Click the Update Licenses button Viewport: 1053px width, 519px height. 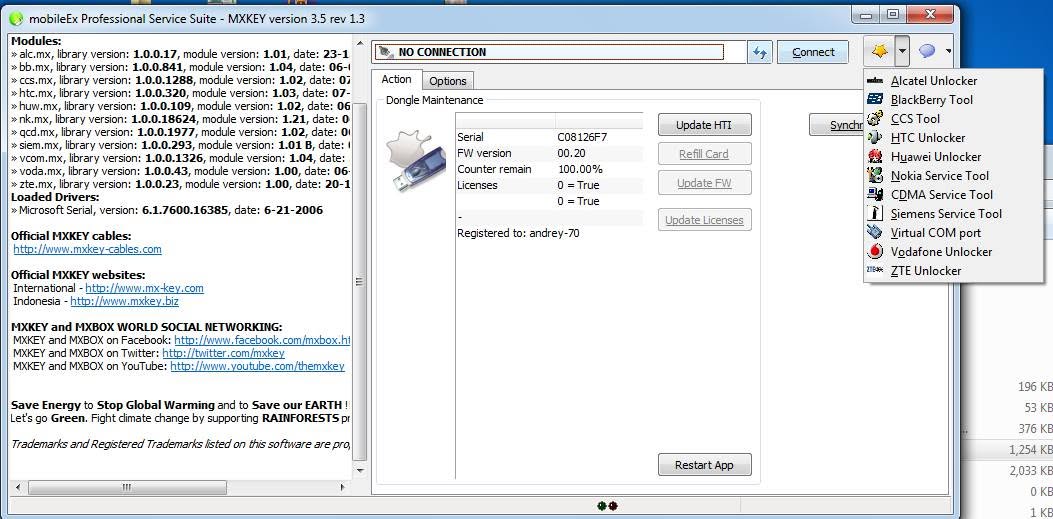[704, 220]
